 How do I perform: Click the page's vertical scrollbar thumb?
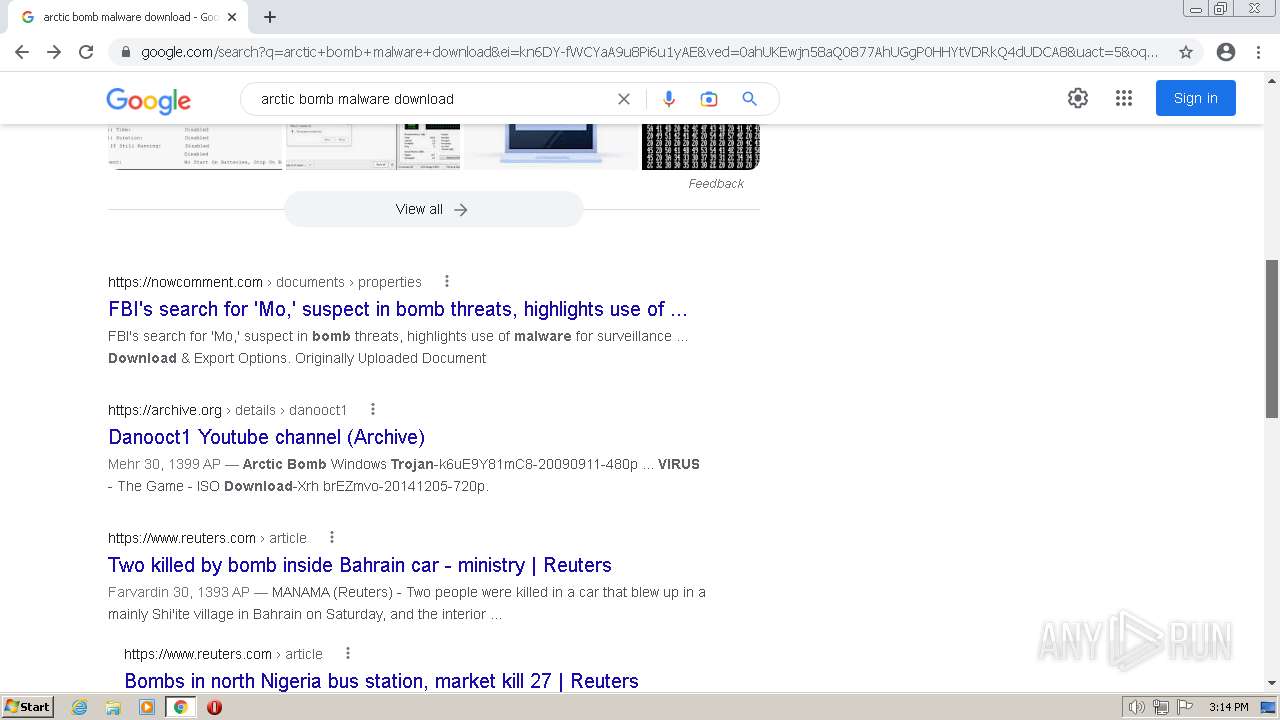pyautogui.click(x=1272, y=338)
